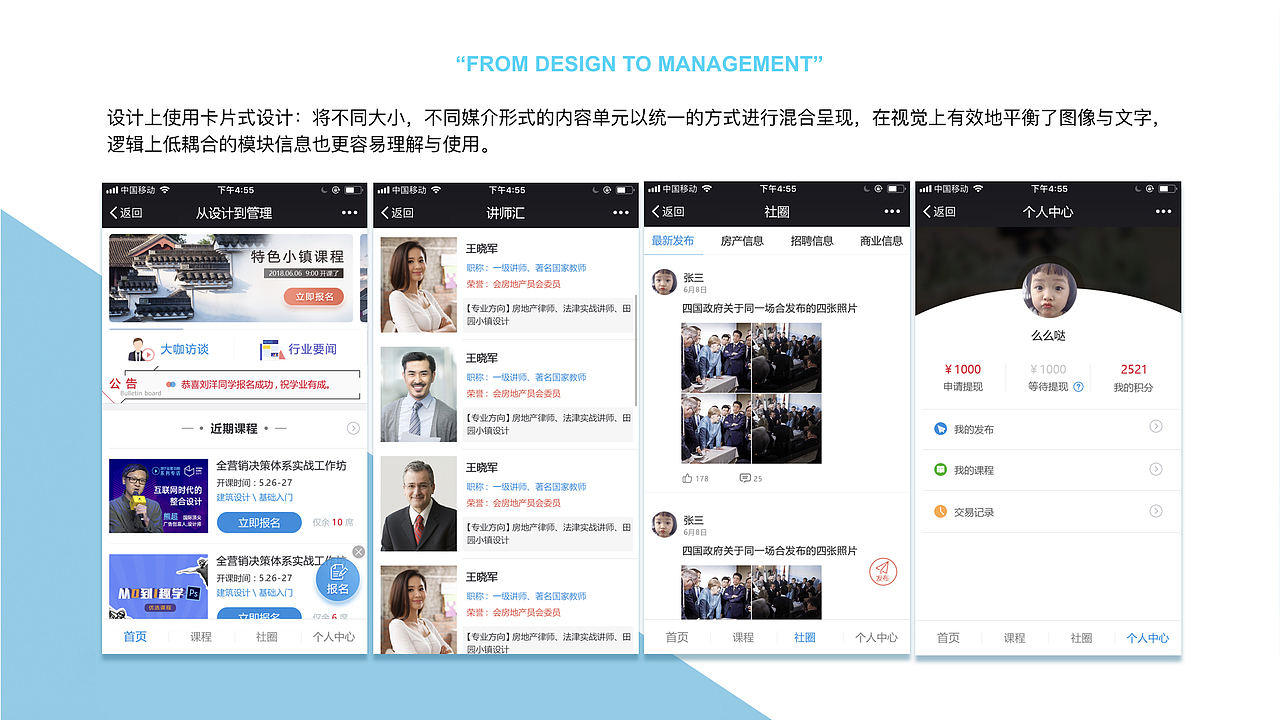Select 课程 tab in 个人中心 screen

[x=1014, y=638]
